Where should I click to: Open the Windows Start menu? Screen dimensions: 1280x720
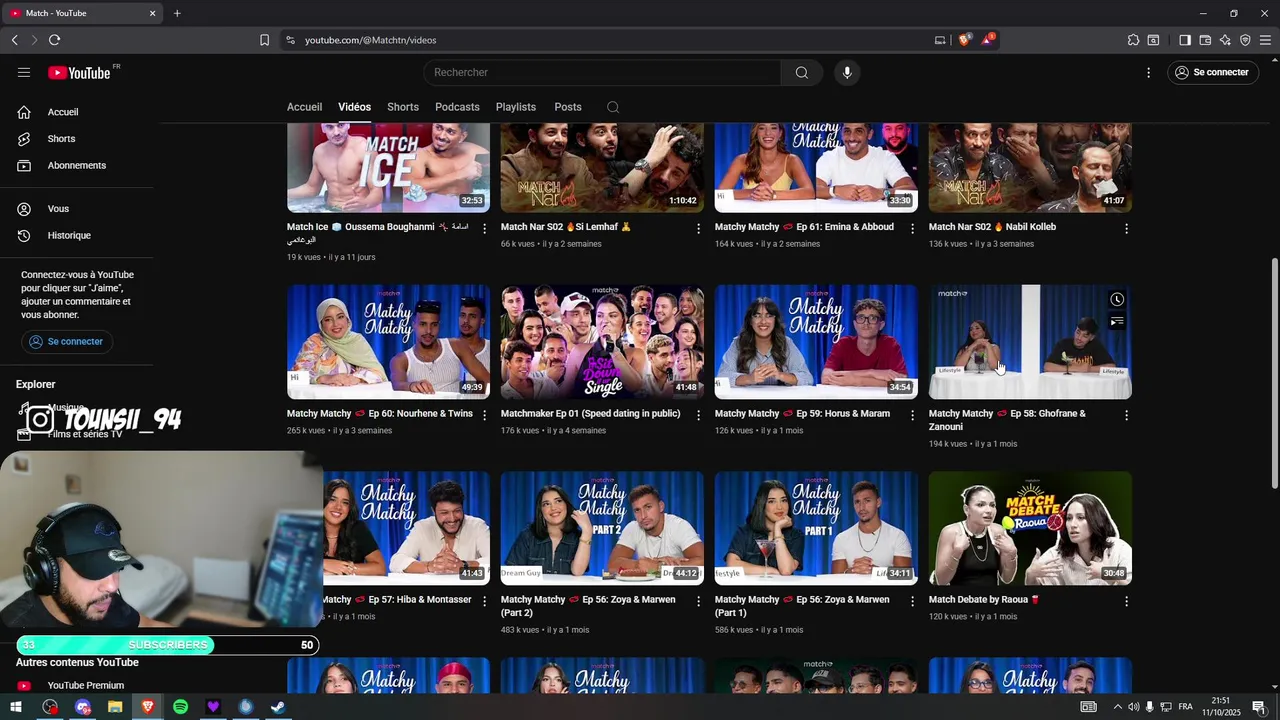(x=16, y=707)
